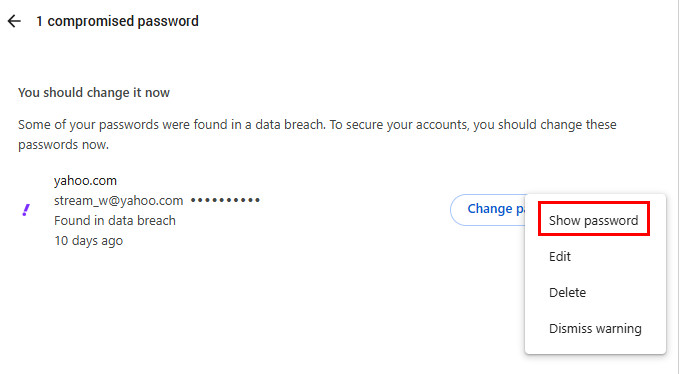Click the '10 days ago' timestamp
The width and height of the screenshot is (679, 374).
click(x=88, y=240)
